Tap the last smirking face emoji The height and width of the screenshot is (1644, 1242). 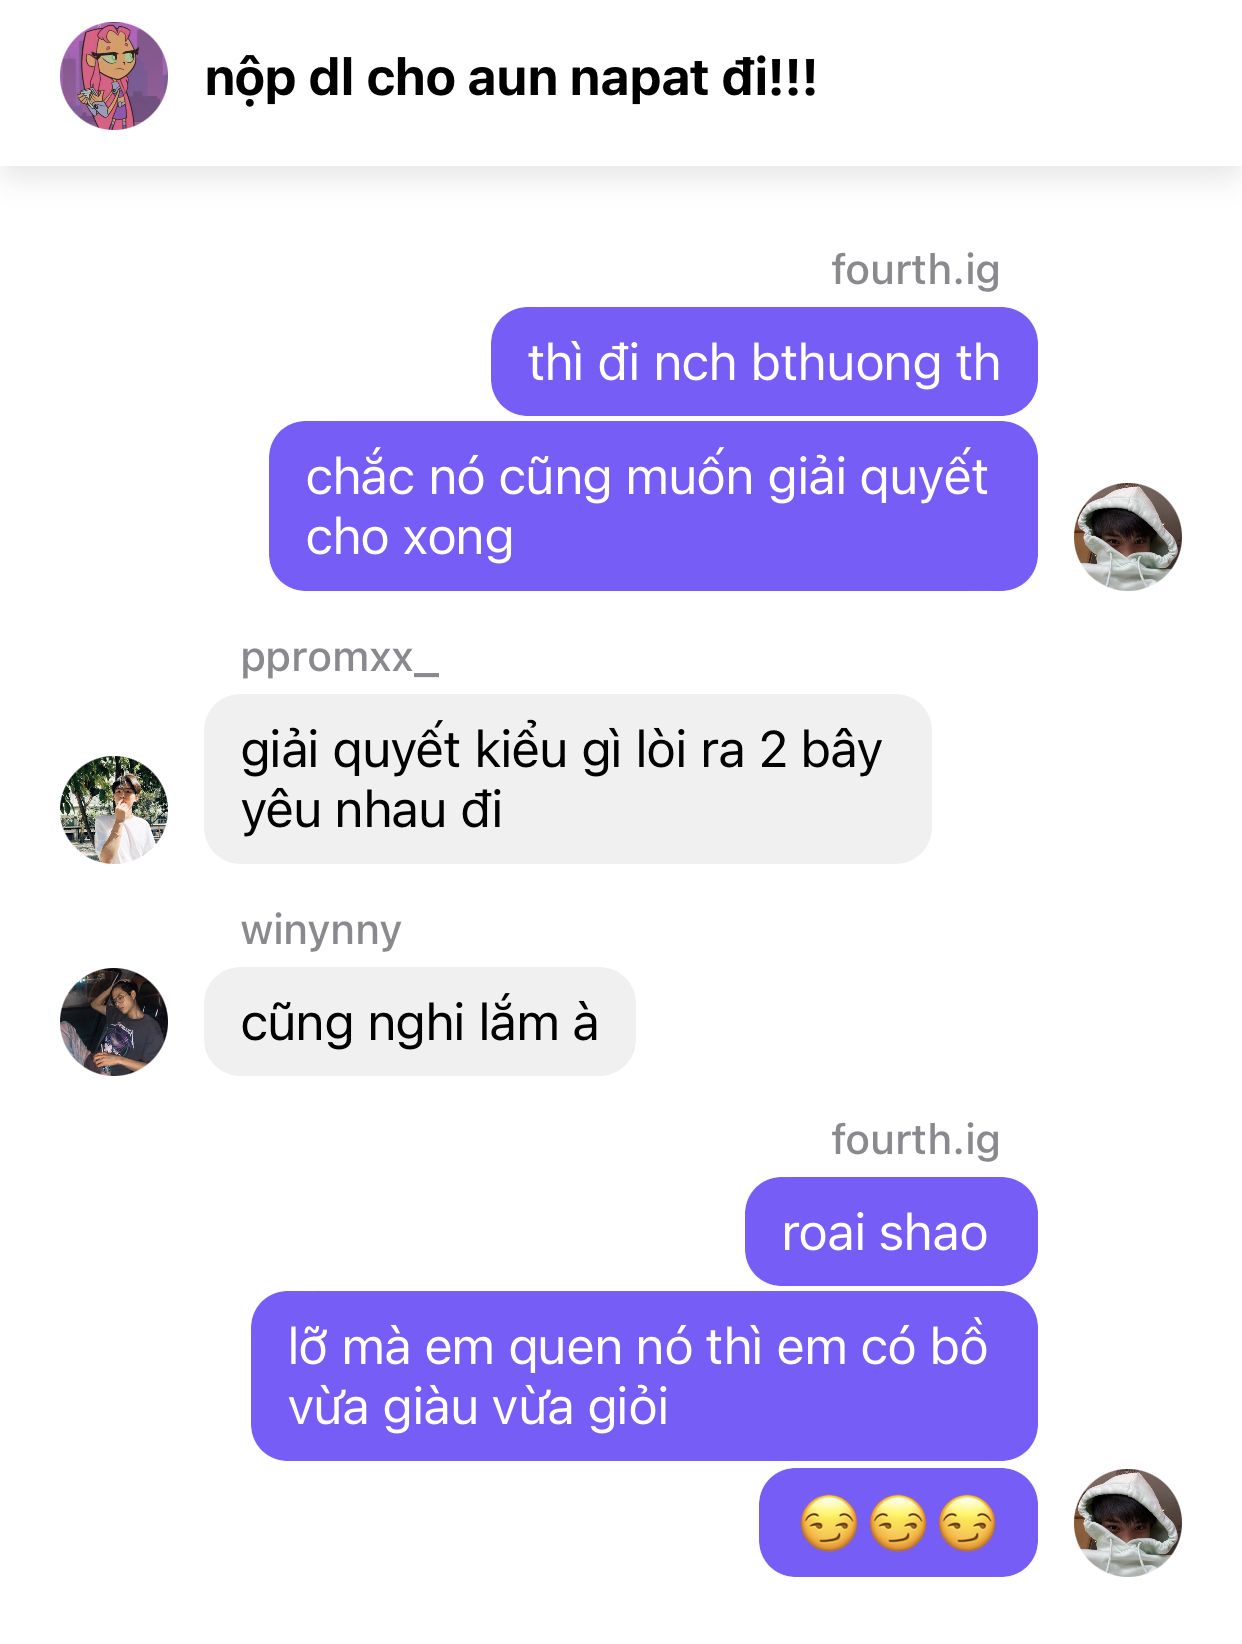[967, 1524]
